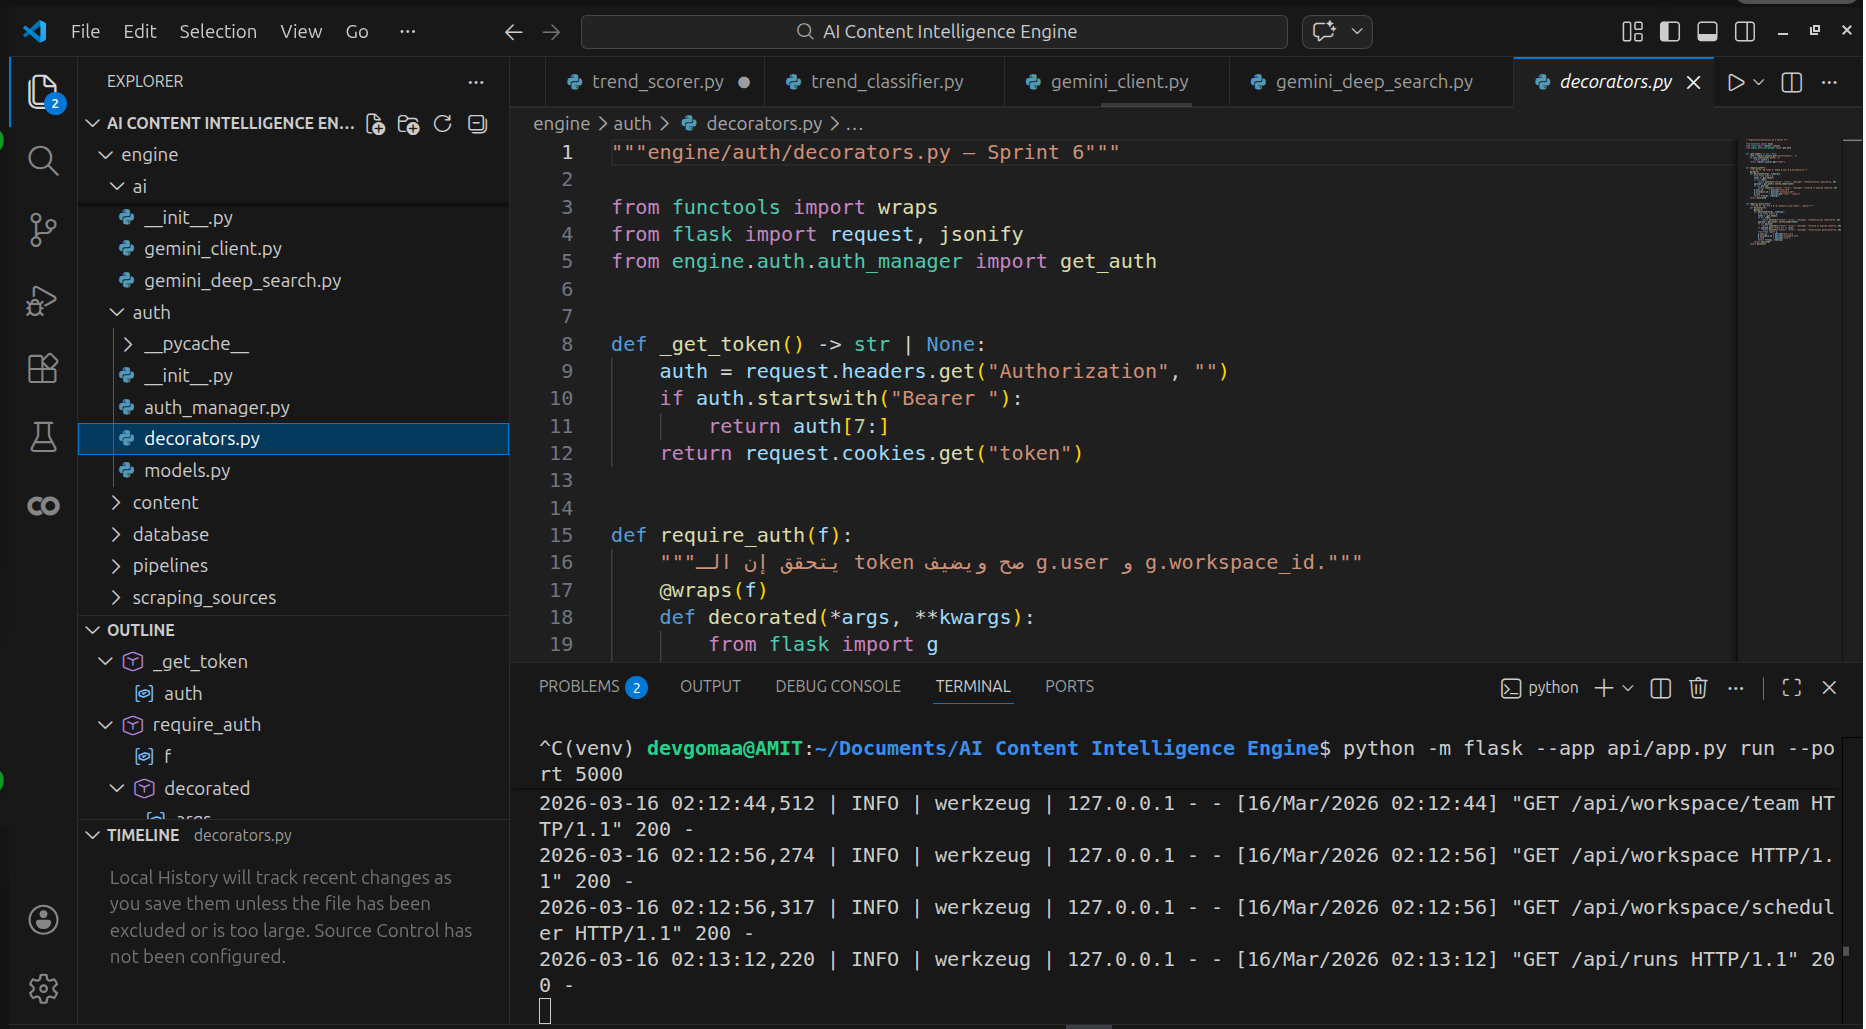This screenshot has width=1866, height=1029.
Task: Click the New File icon in Explorer
Action: [x=375, y=124]
